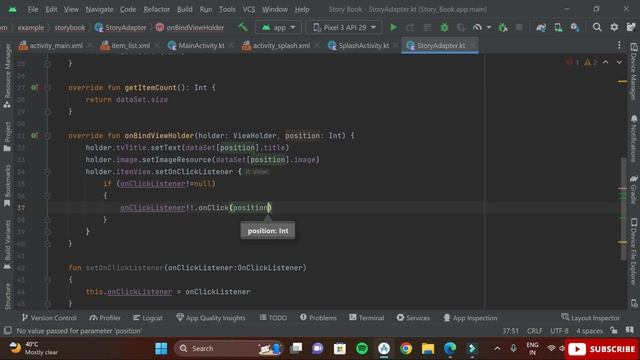Click the taskbar Search box
Image resolution: width=640 pixels, height=360 pixels.
tap(229, 349)
